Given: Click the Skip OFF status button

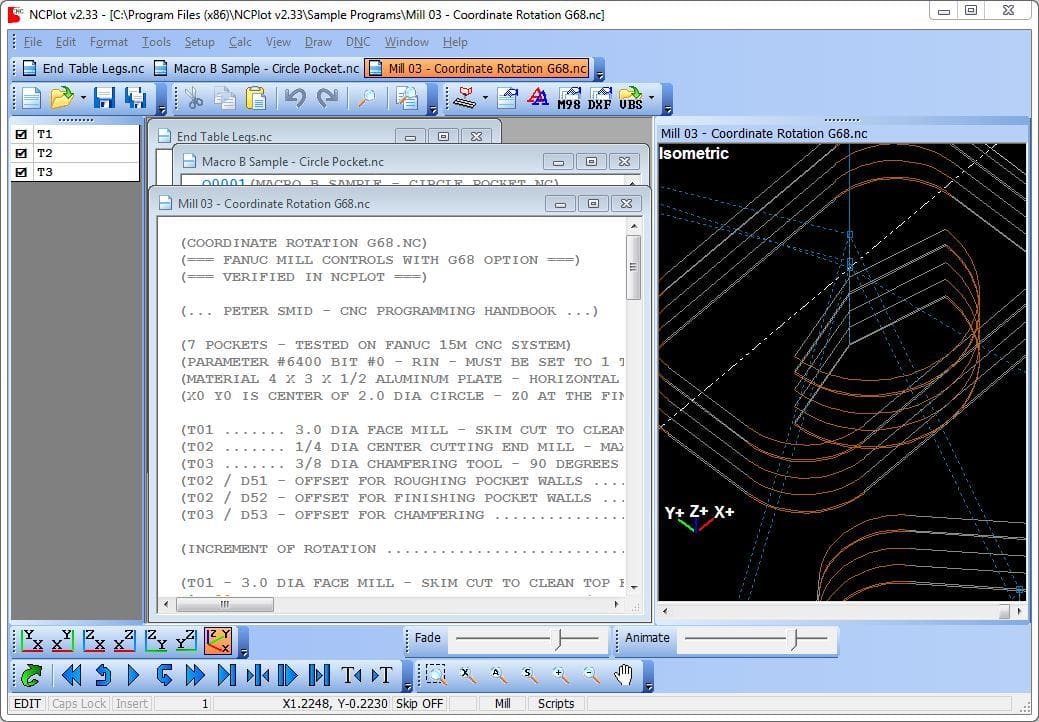Looking at the screenshot, I should tap(420, 704).
